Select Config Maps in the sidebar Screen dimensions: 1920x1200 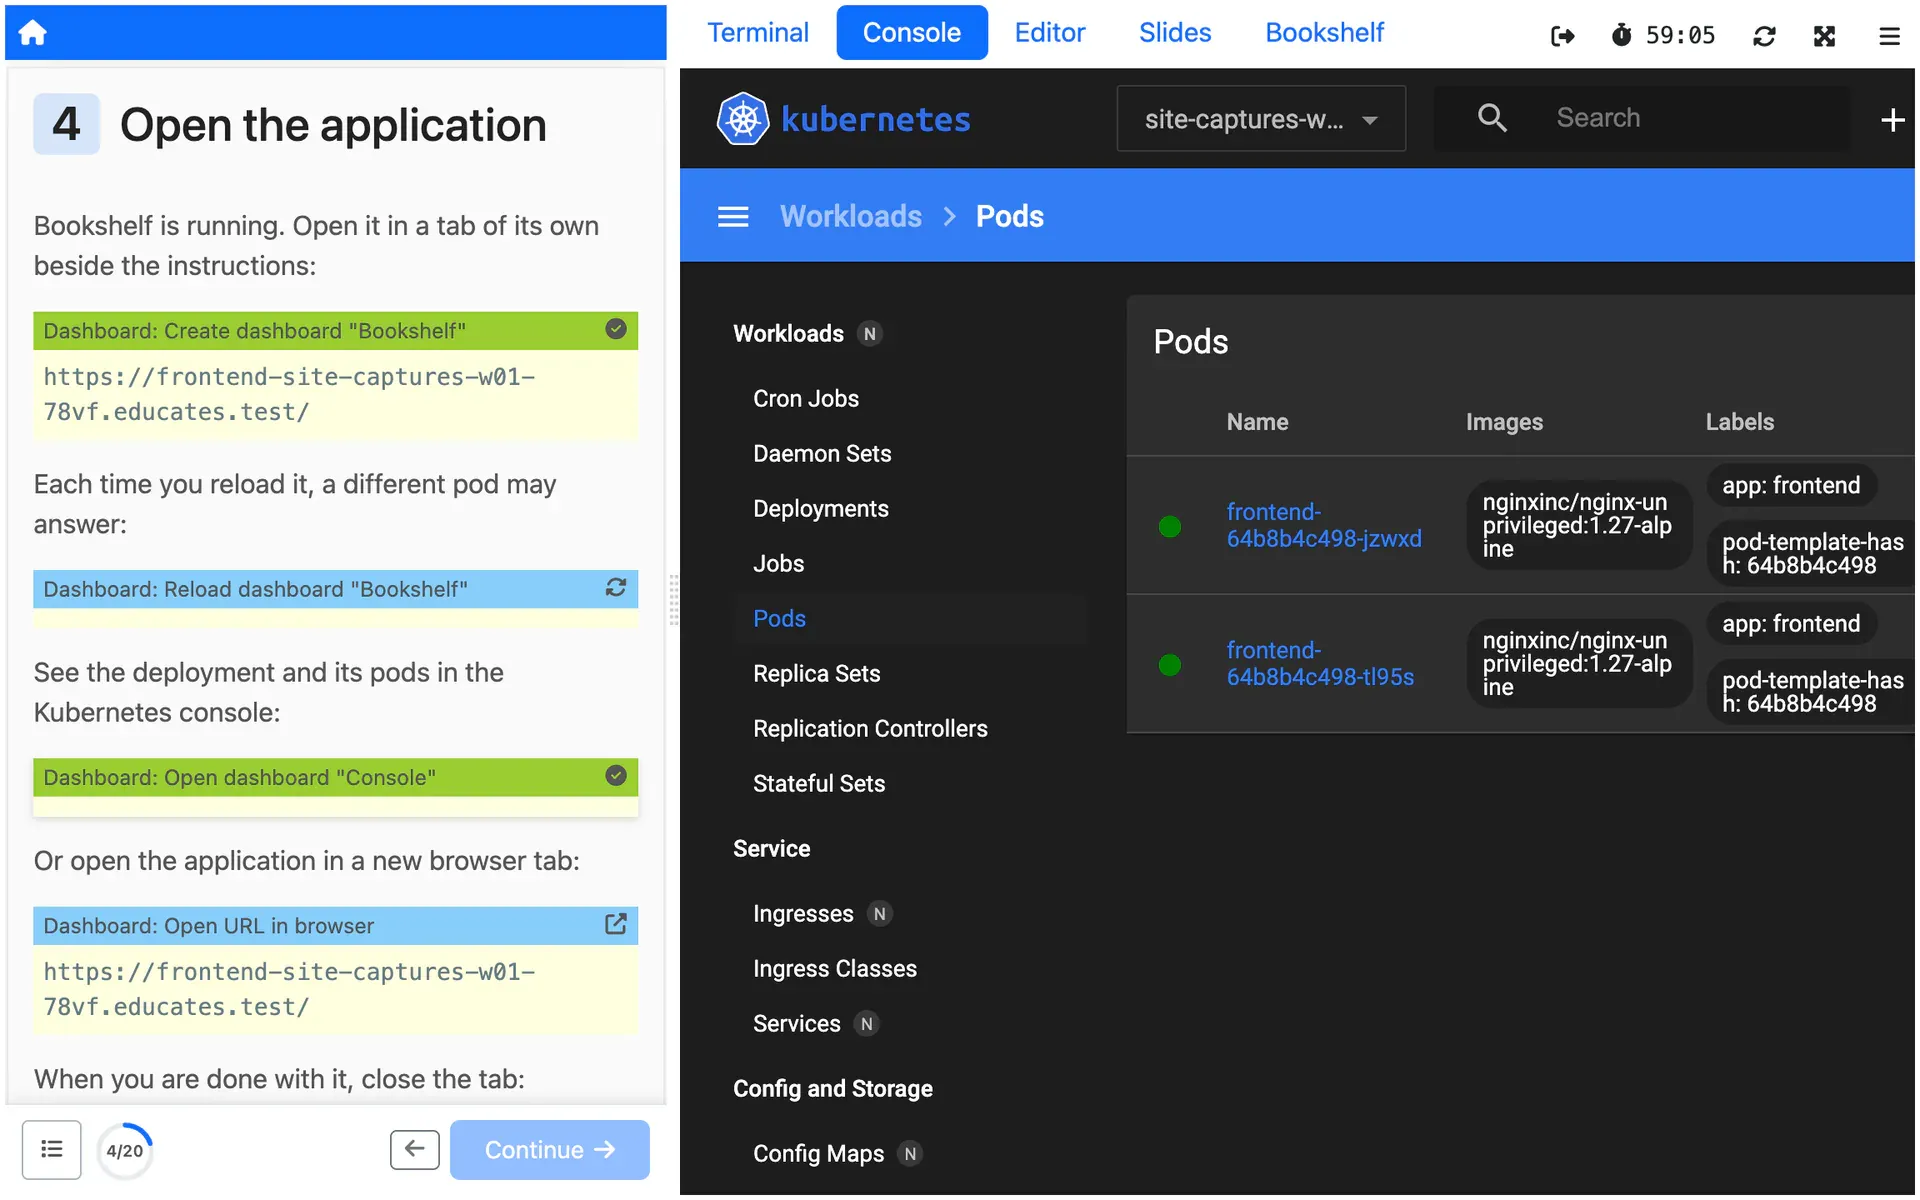(818, 1153)
